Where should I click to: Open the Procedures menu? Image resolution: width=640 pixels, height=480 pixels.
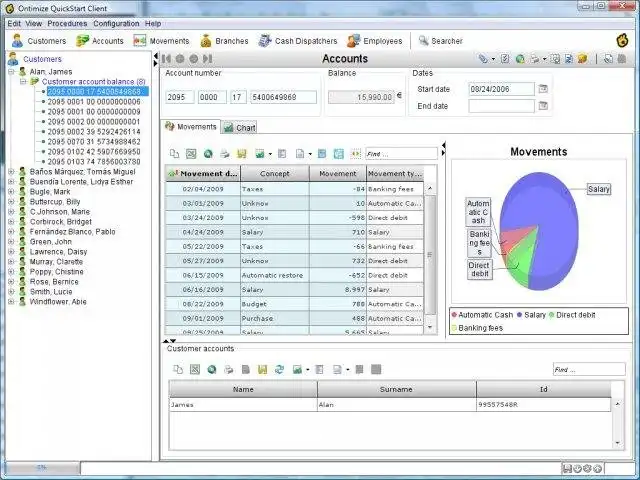(x=67, y=24)
